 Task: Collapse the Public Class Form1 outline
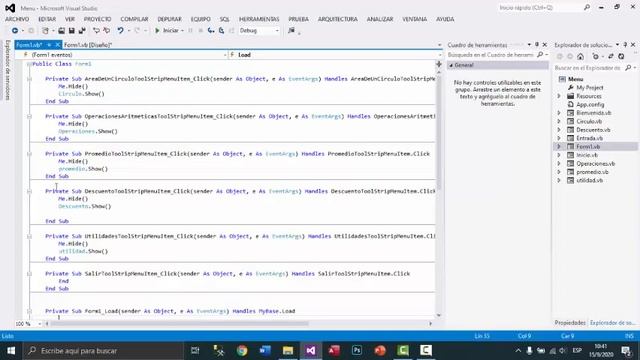tap(29, 64)
